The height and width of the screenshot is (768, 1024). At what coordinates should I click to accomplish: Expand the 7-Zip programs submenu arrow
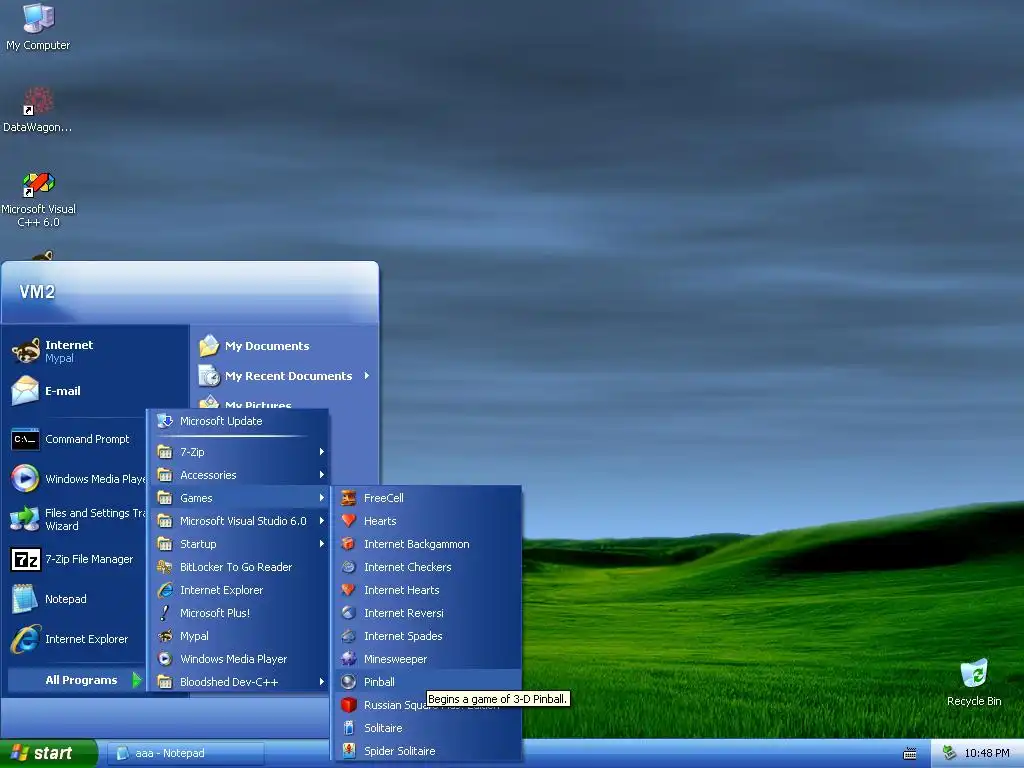click(x=321, y=452)
